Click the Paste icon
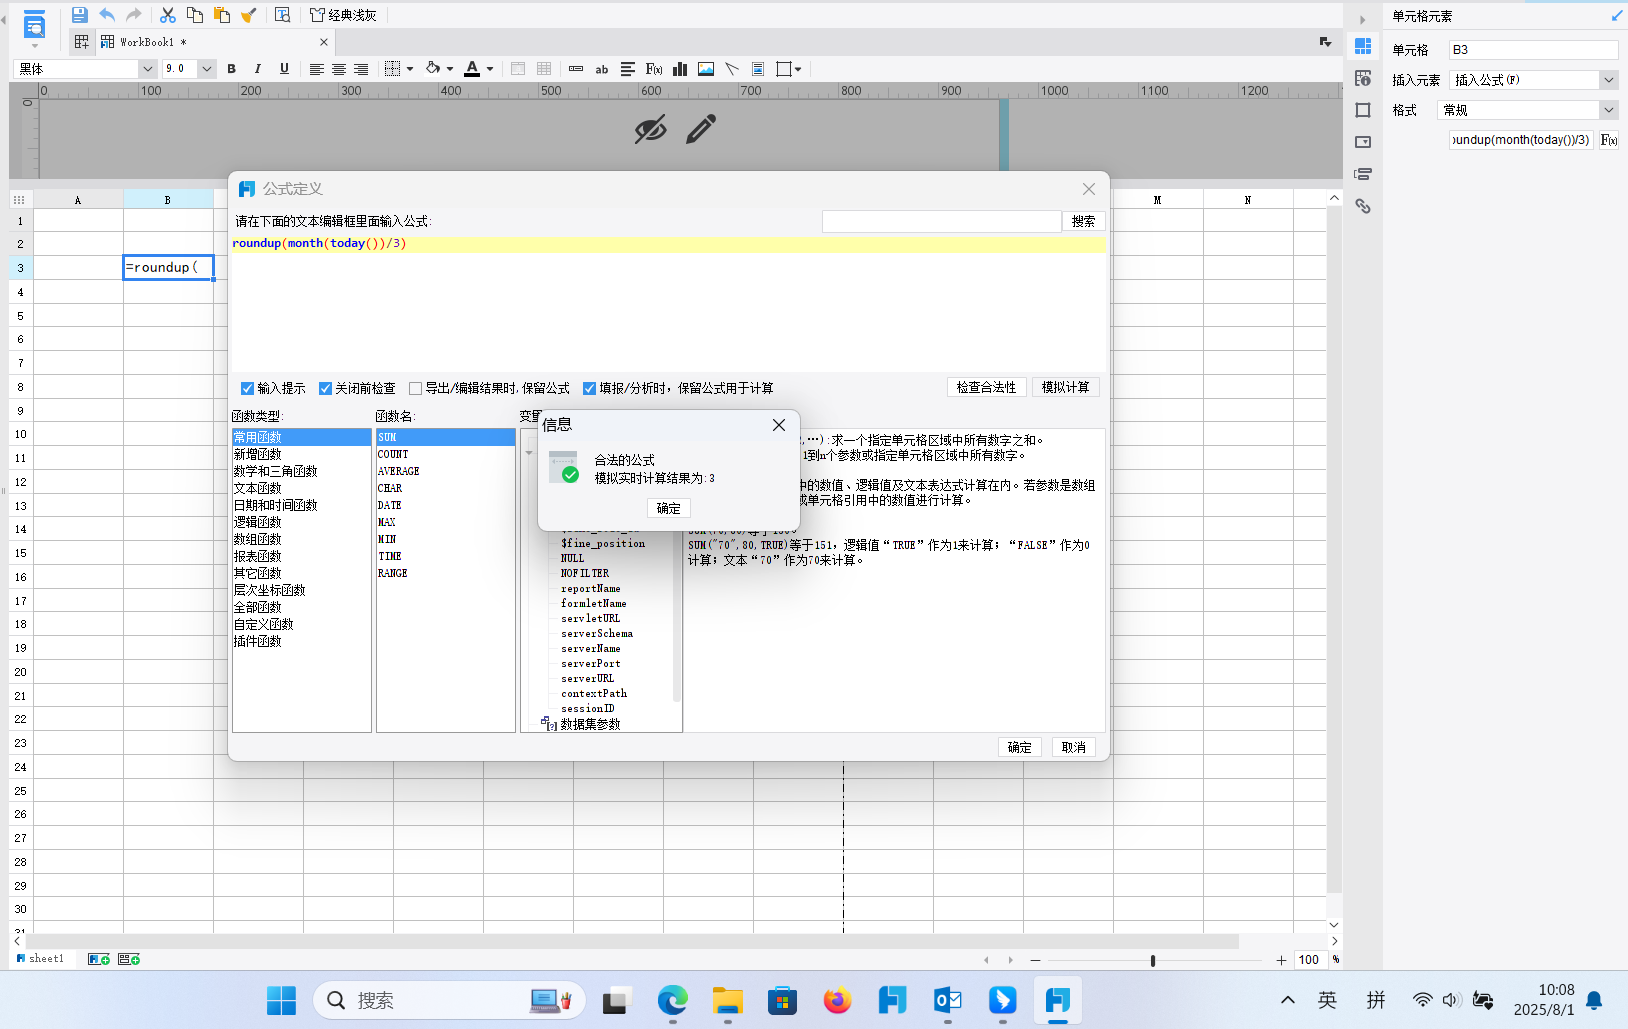 [x=222, y=15]
